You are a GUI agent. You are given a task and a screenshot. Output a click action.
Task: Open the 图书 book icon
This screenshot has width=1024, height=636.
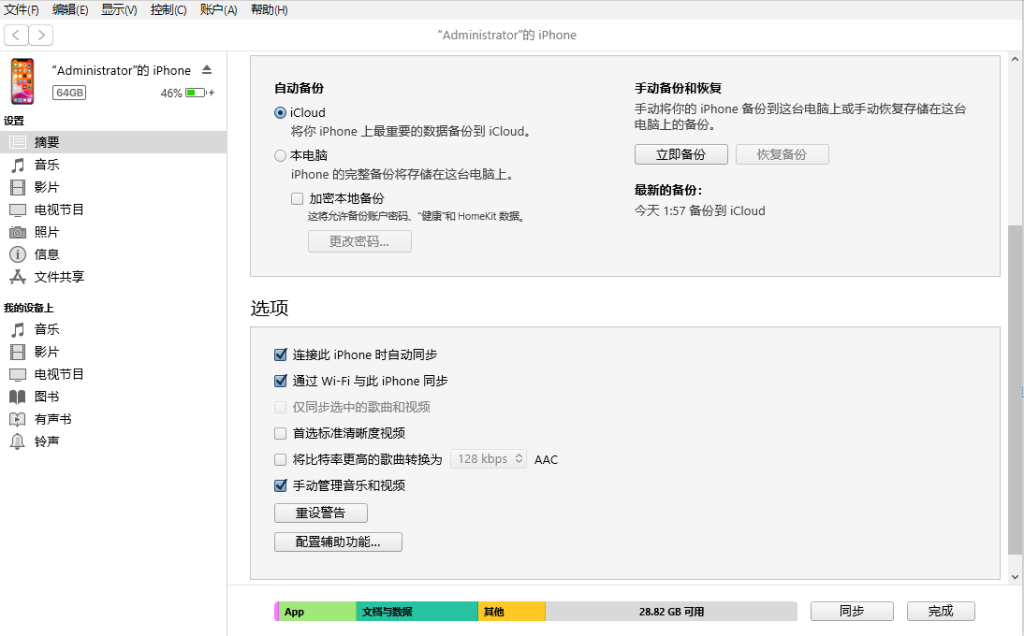click(x=18, y=396)
